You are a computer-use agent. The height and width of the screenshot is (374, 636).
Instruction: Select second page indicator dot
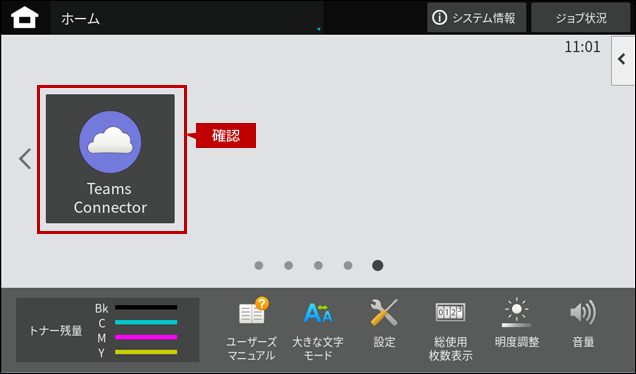click(x=288, y=265)
